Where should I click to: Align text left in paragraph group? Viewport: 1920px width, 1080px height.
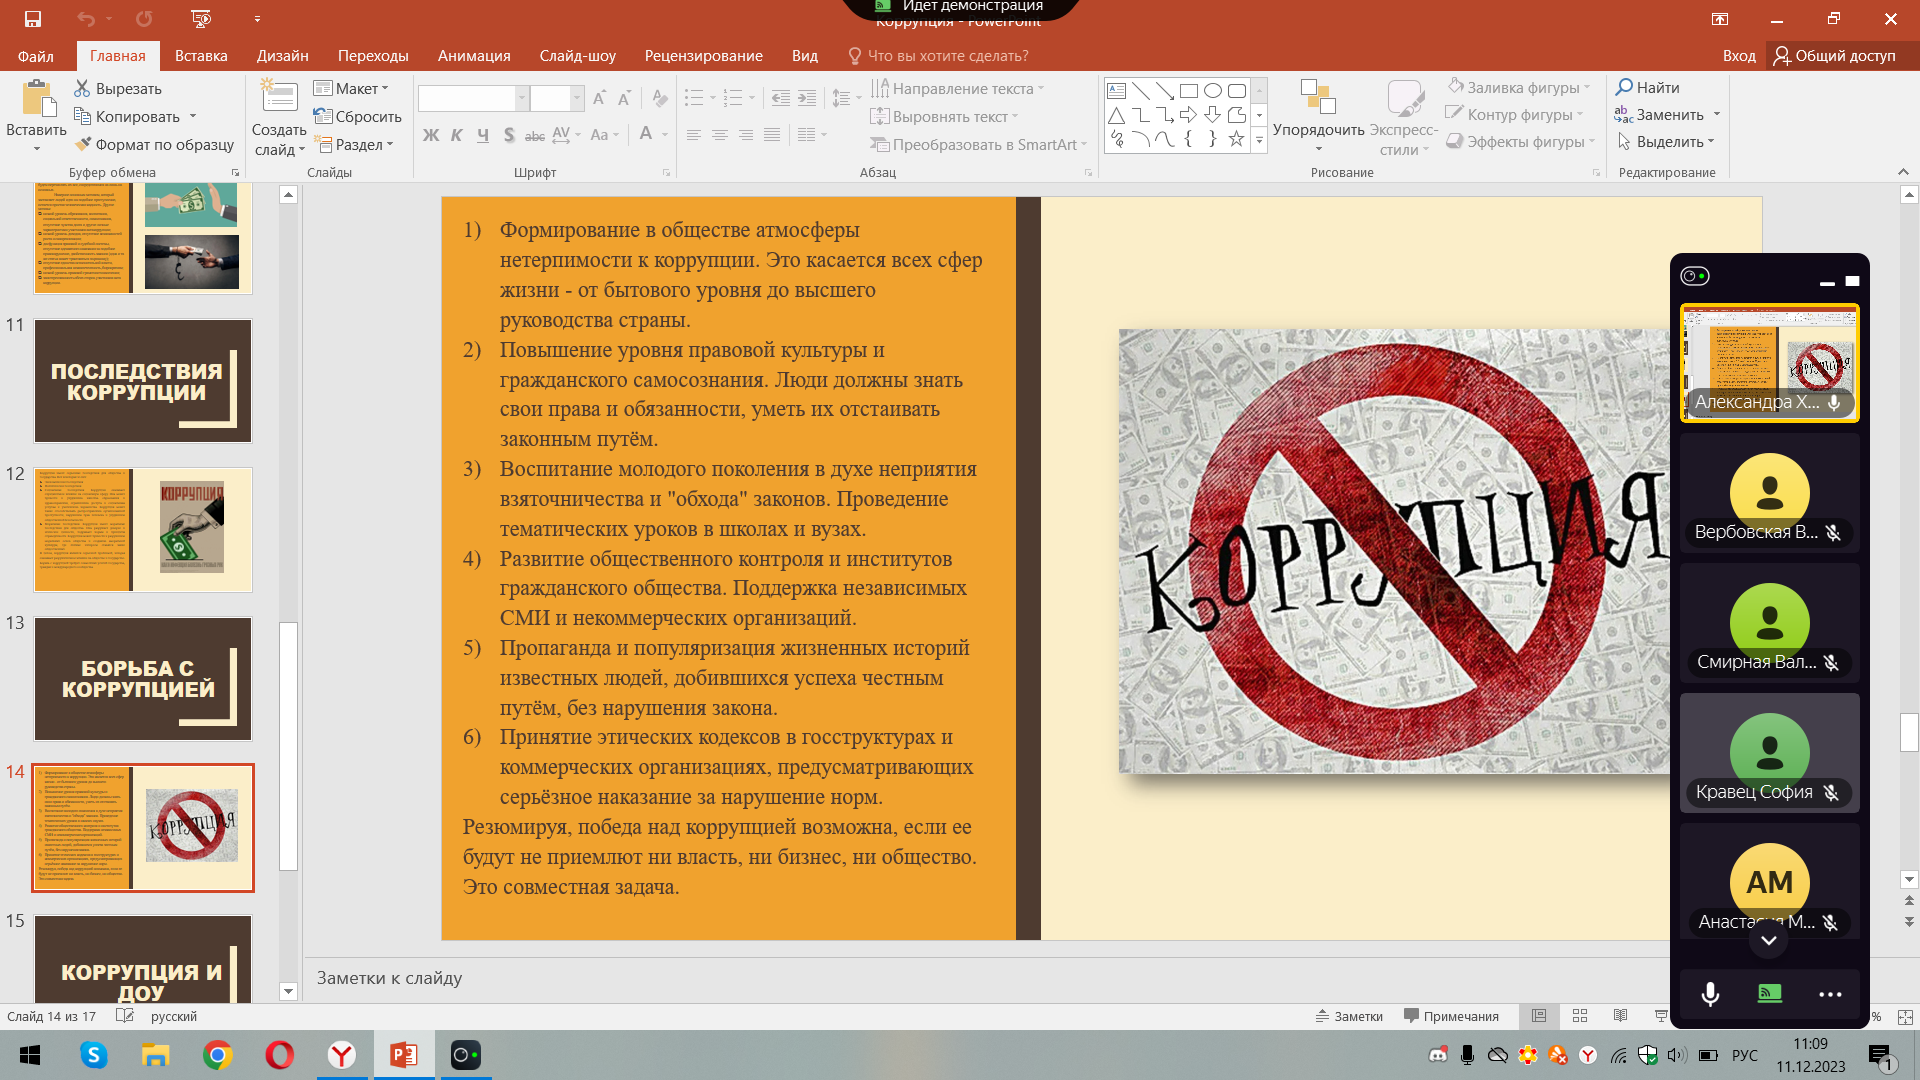693,135
